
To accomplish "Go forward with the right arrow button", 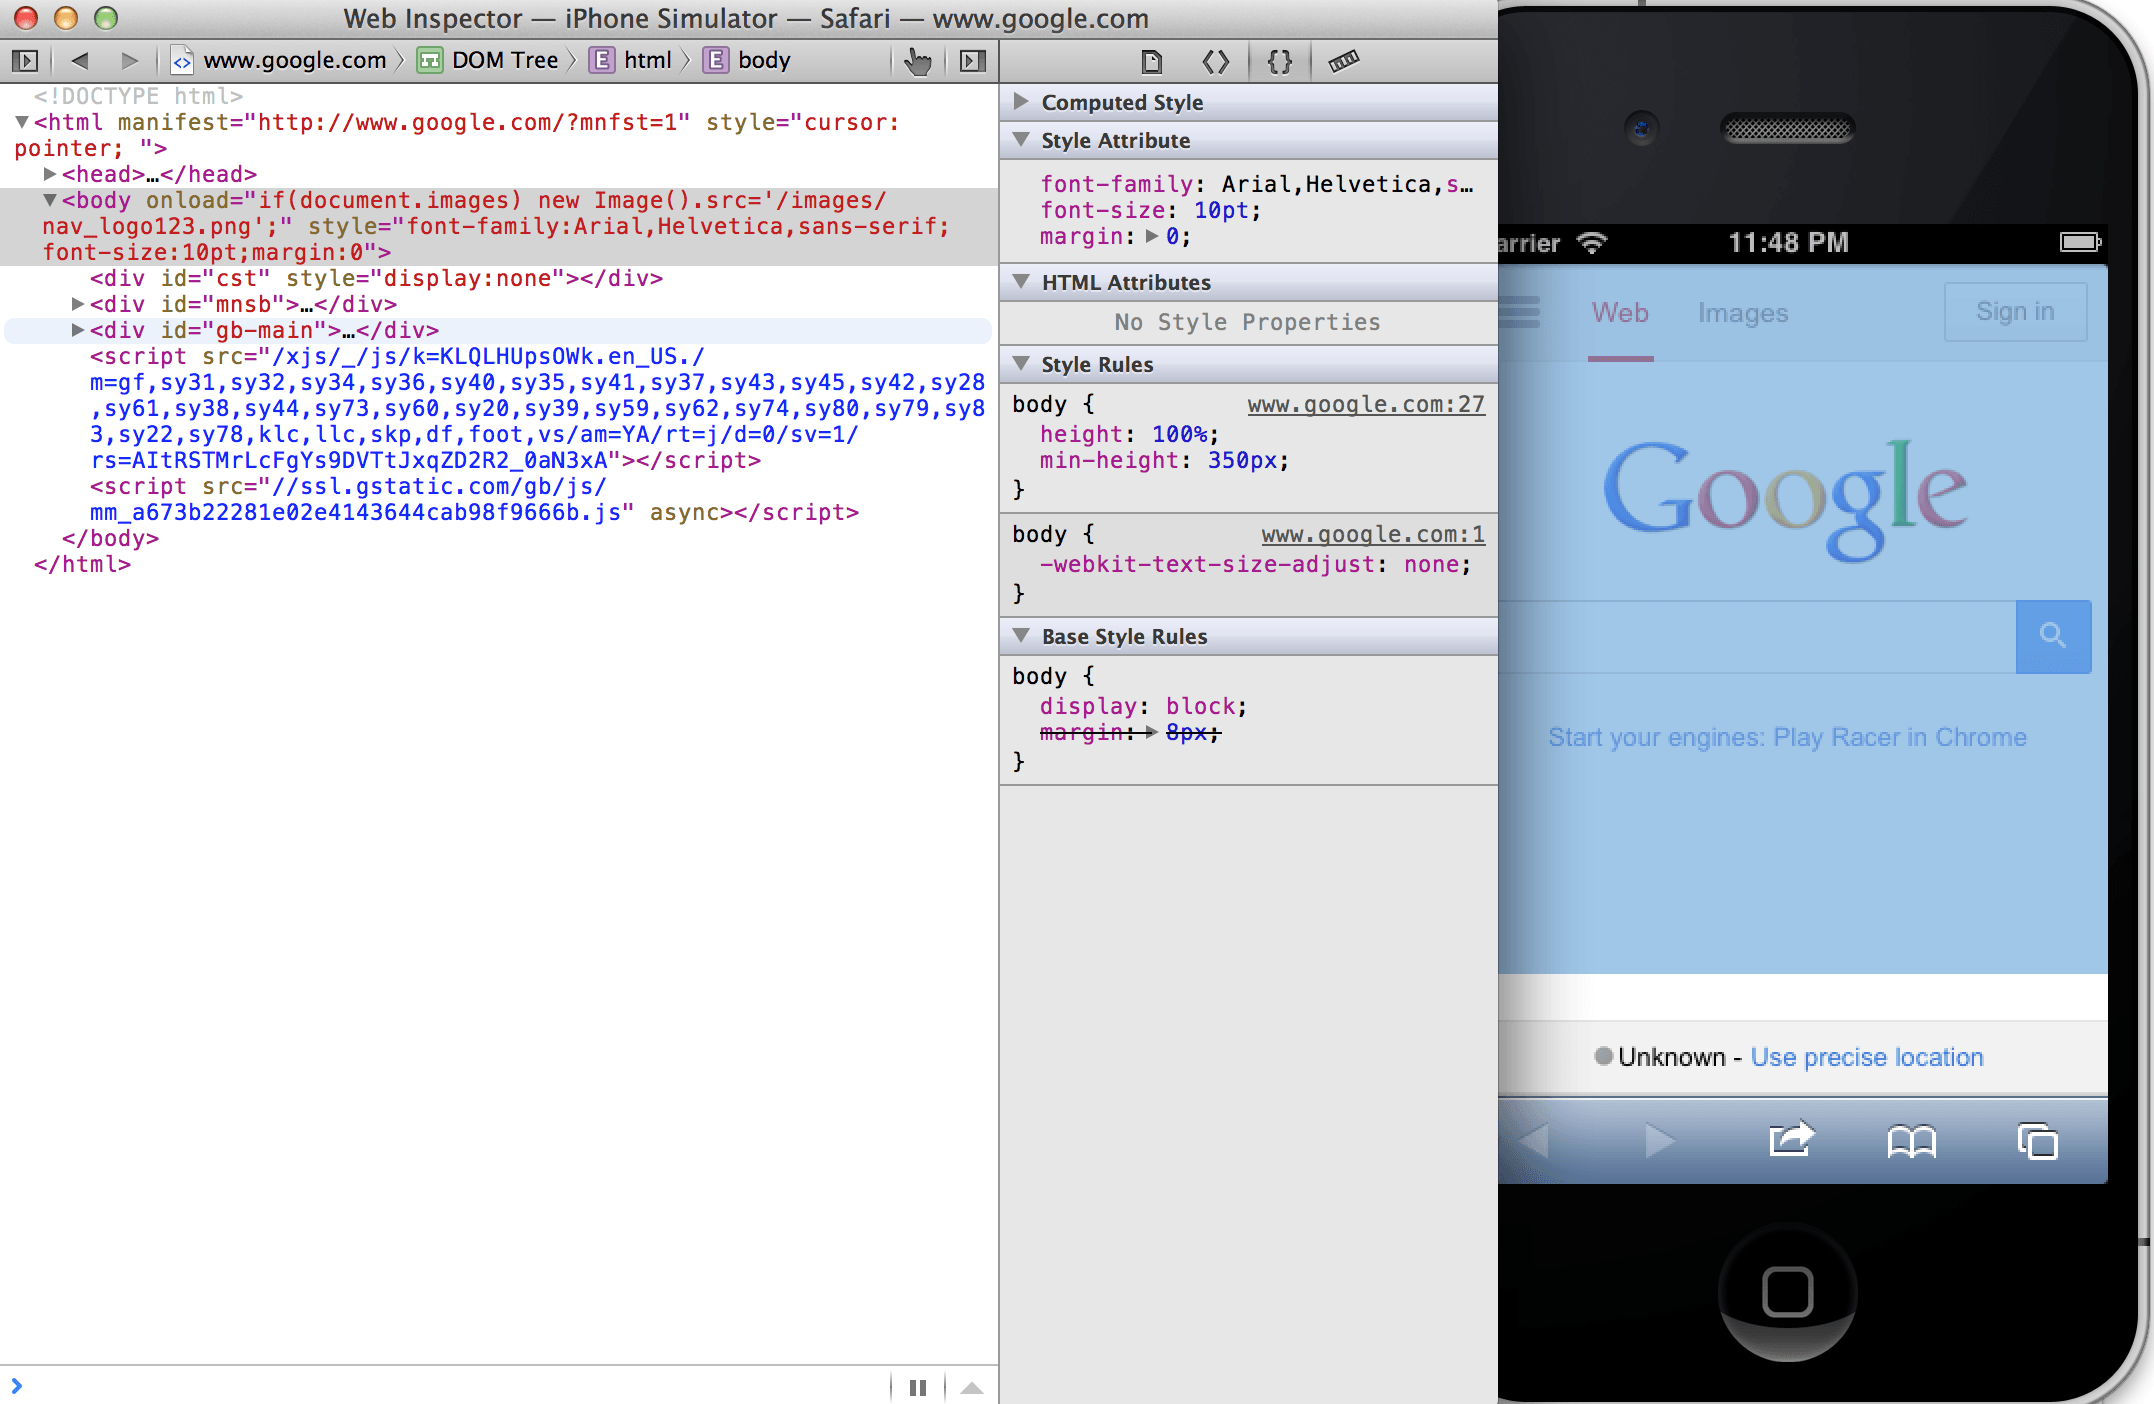I will click(x=129, y=61).
